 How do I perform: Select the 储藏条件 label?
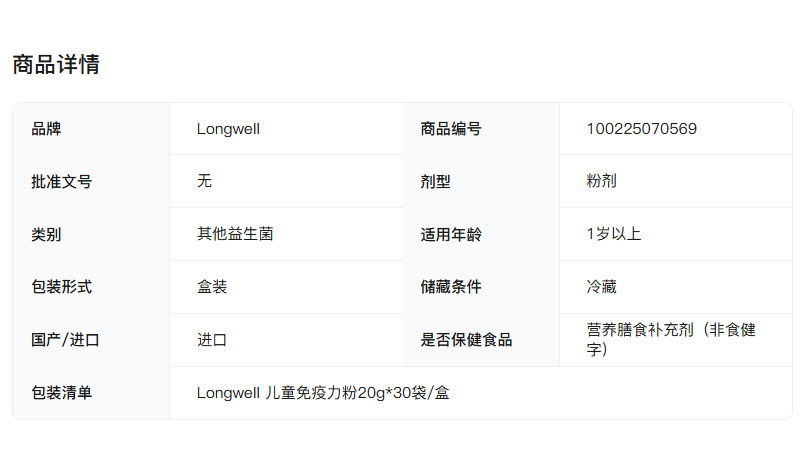pos(451,287)
